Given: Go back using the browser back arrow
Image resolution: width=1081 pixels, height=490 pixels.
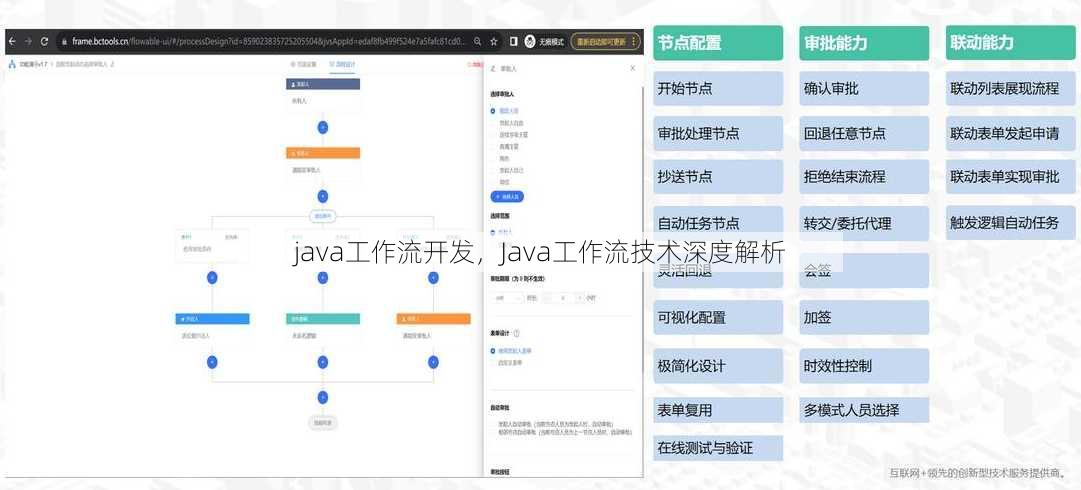Looking at the screenshot, I should 12,41.
